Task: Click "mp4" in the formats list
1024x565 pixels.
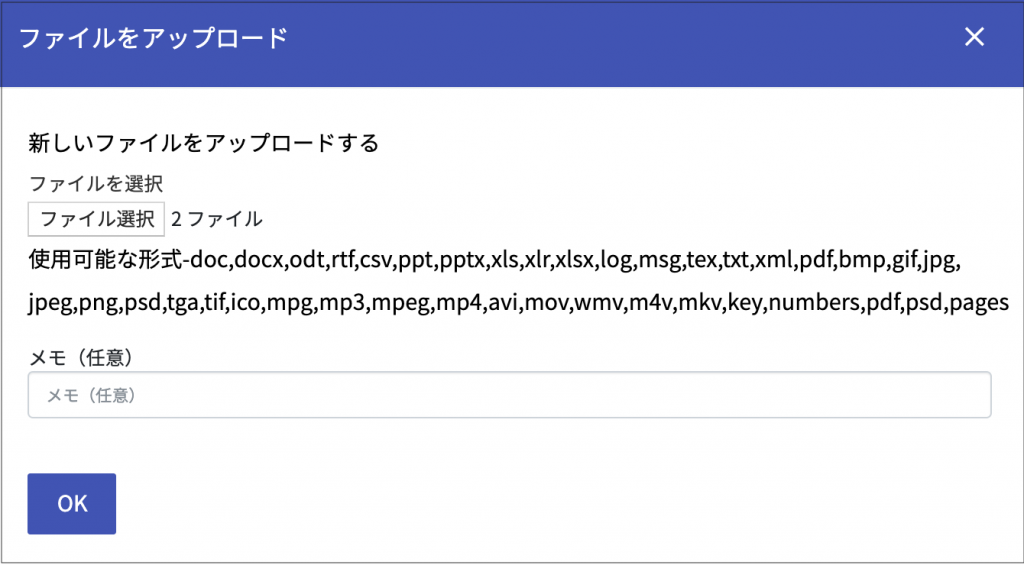Action: click(458, 305)
